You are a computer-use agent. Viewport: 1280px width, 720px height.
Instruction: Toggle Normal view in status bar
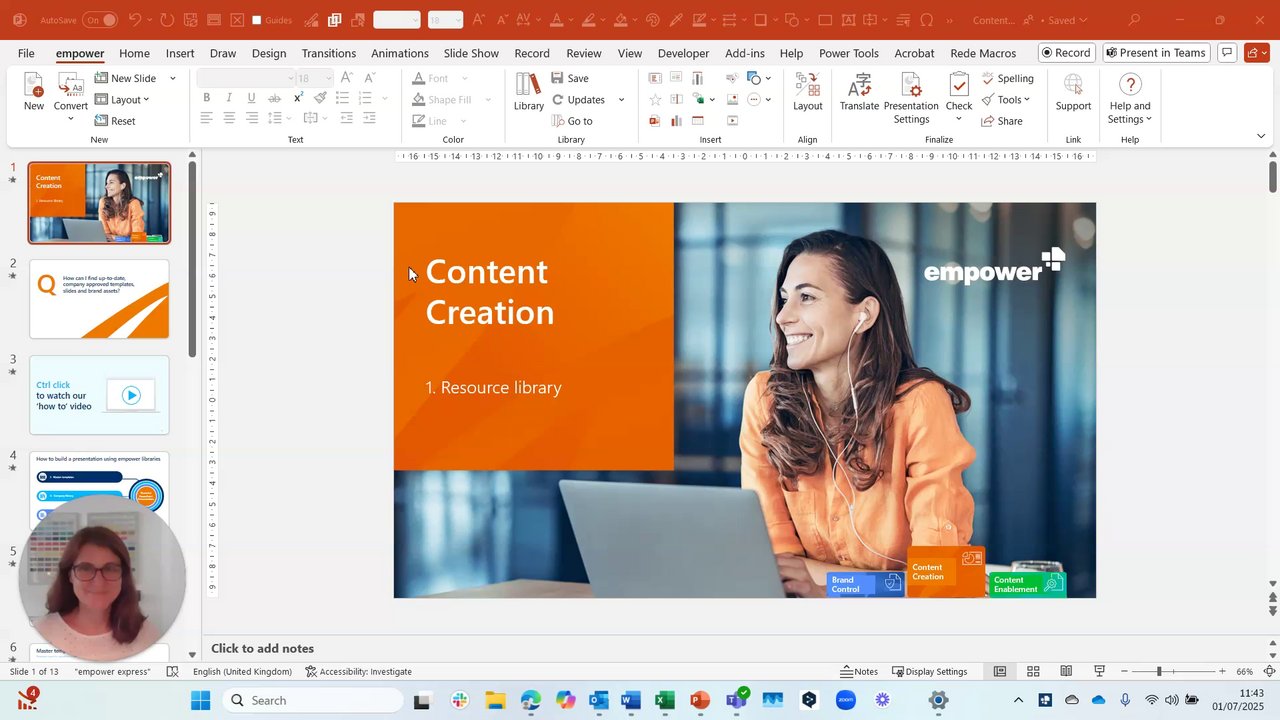[x=1000, y=671]
